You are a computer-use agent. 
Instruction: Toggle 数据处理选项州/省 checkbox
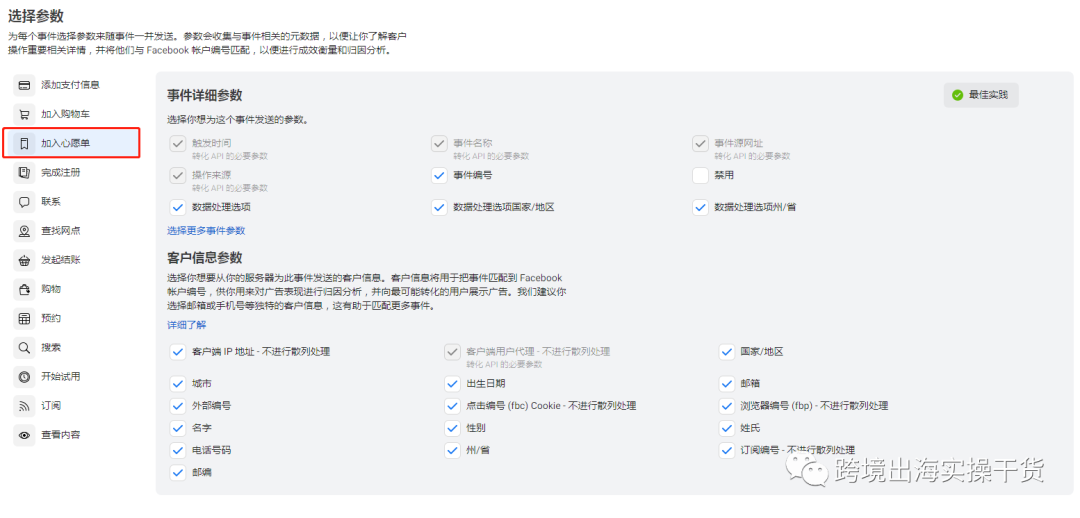[x=700, y=207]
